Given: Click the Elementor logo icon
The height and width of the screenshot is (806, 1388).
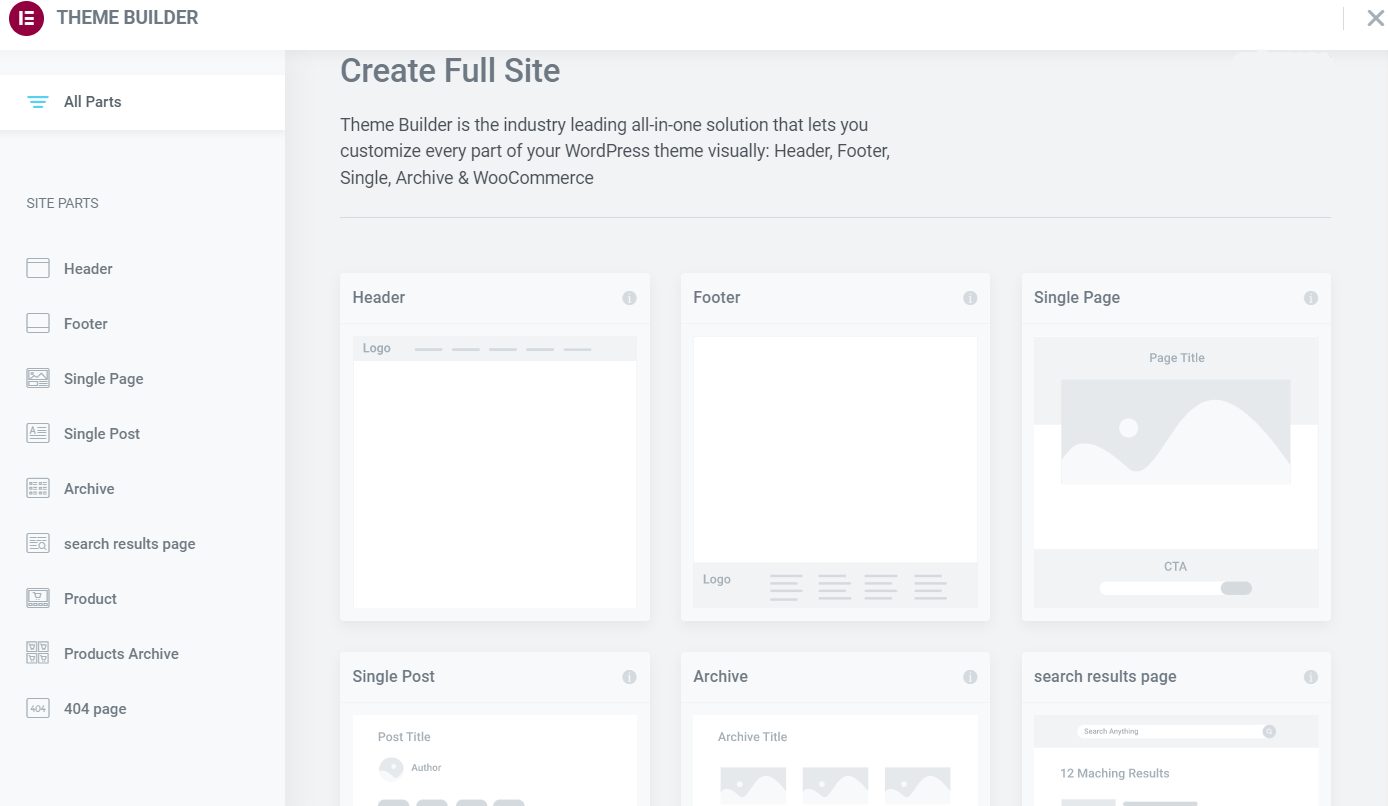Looking at the screenshot, I should click(x=26, y=18).
